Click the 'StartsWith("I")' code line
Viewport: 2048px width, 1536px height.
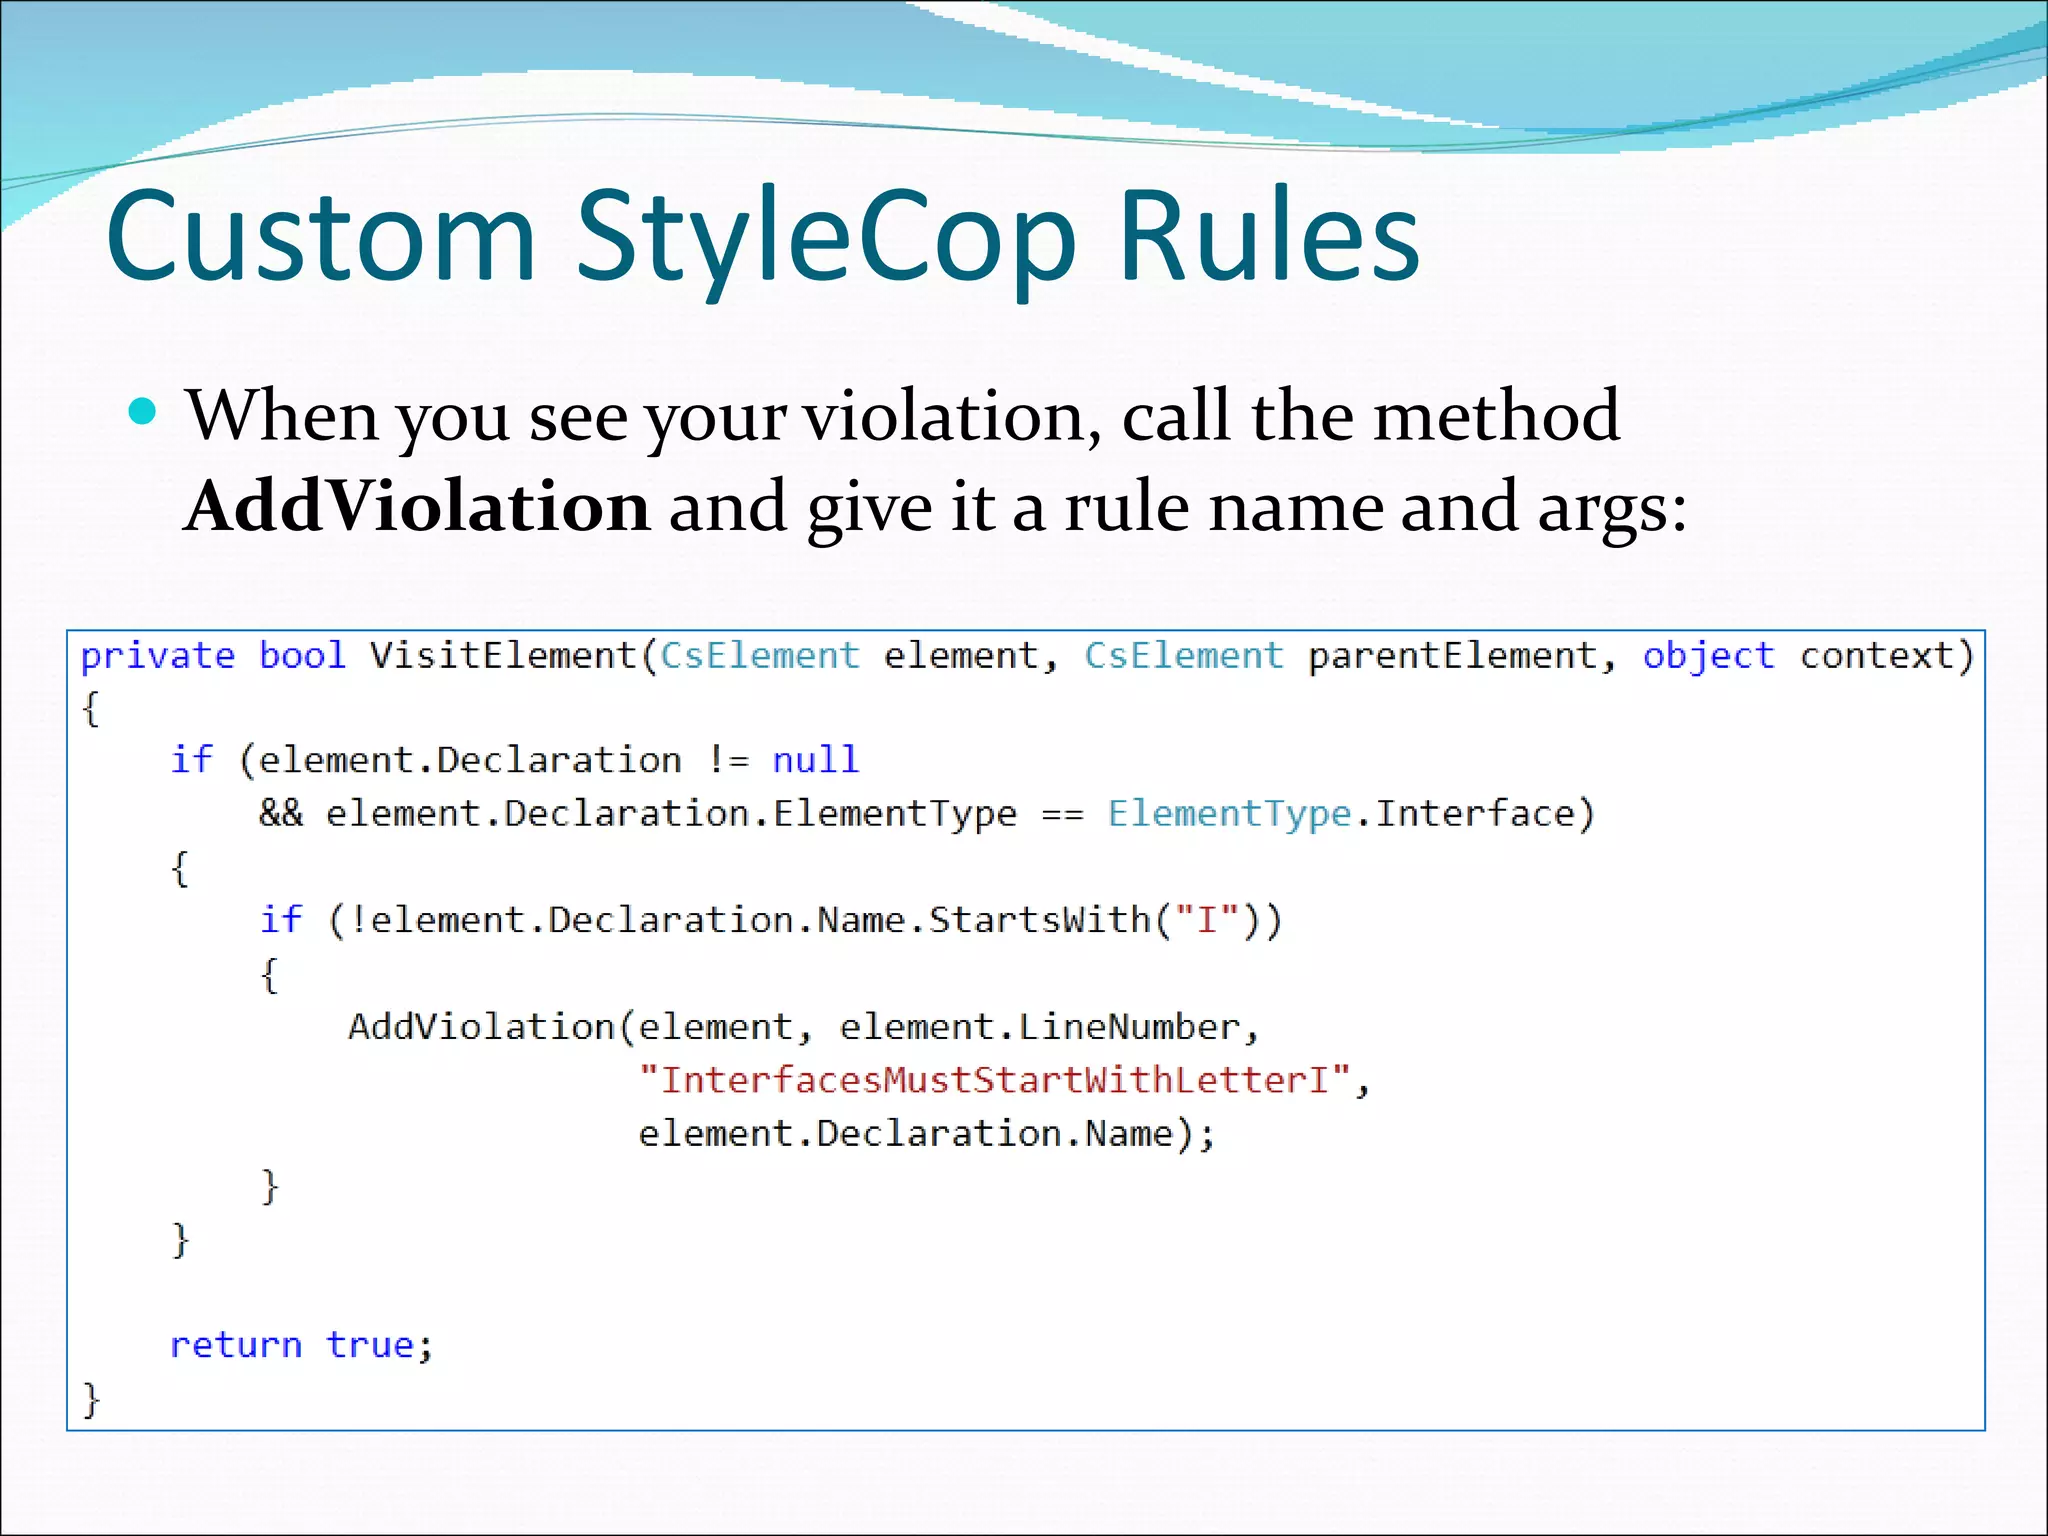pyautogui.click(x=770, y=920)
